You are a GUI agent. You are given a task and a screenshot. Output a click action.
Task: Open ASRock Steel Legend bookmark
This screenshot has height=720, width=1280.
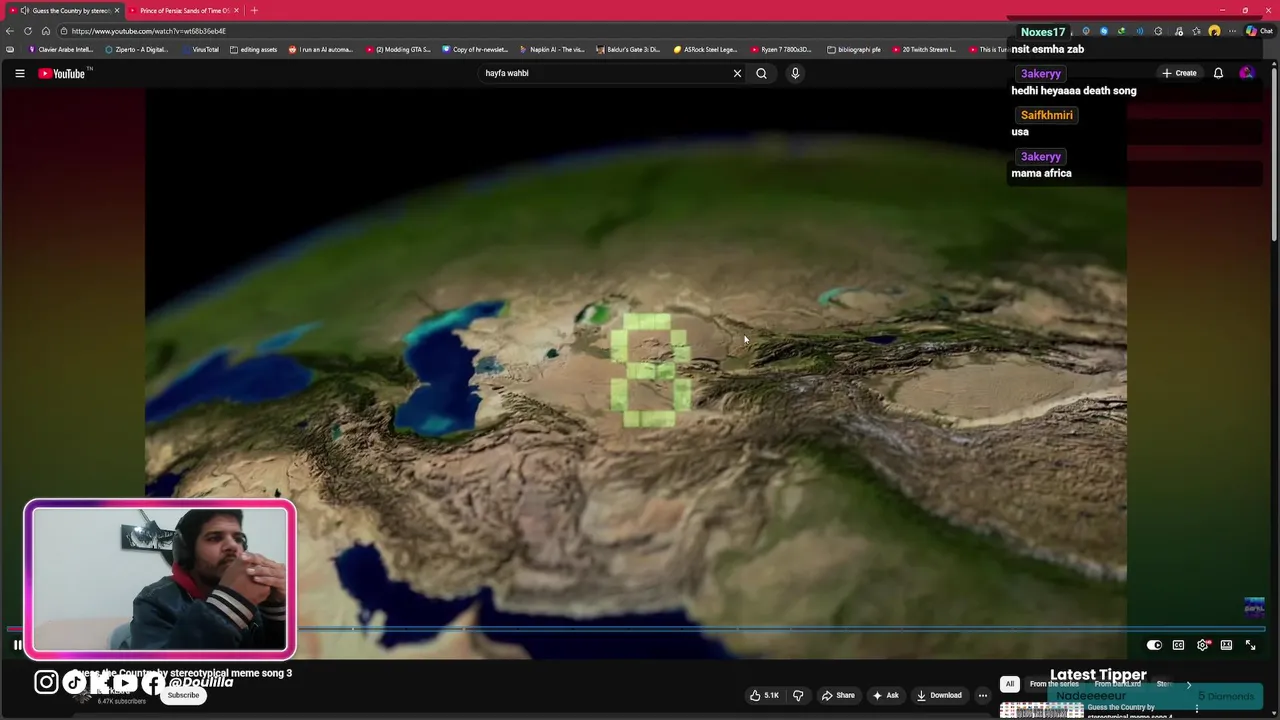[706, 49]
